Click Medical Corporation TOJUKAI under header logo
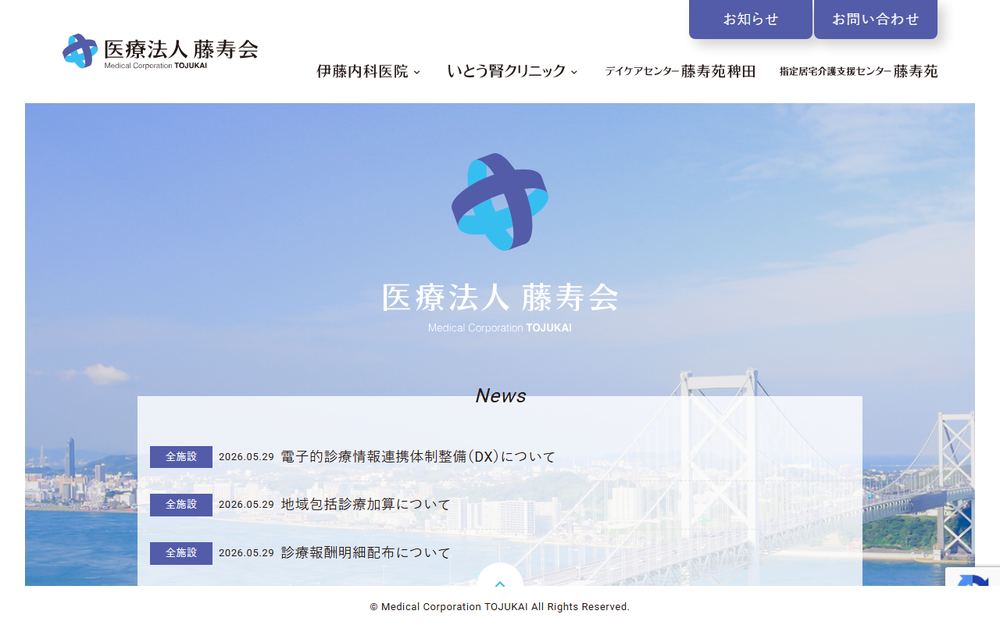 156,66
